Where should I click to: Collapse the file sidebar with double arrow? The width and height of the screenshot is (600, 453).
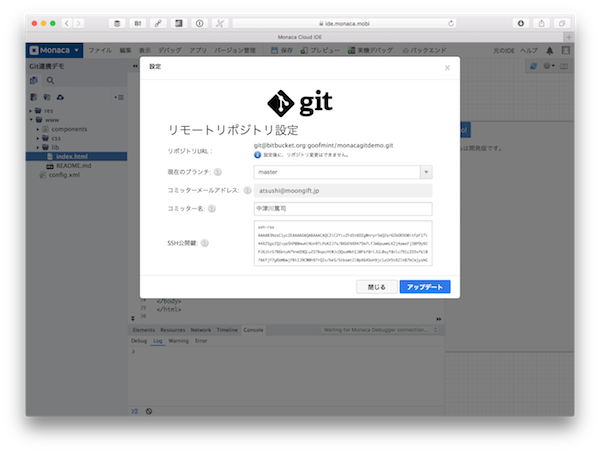point(135,66)
